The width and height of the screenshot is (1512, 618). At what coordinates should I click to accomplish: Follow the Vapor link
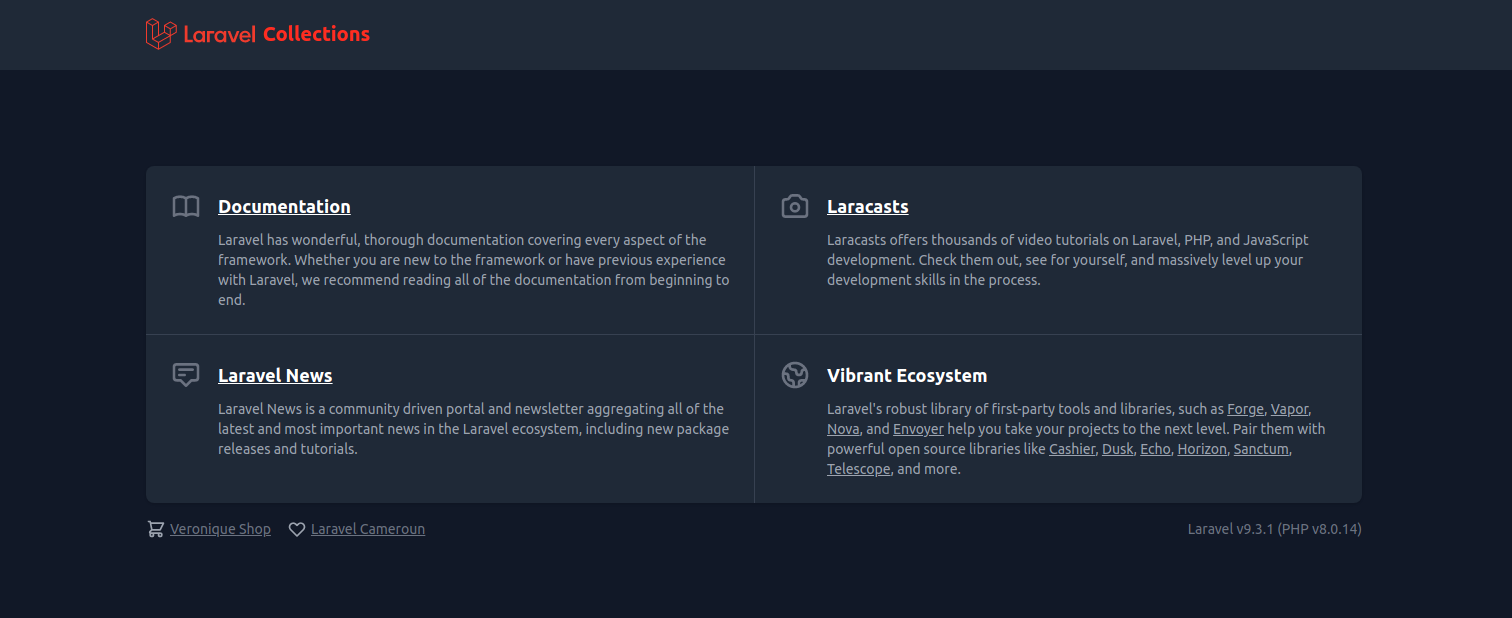pos(1289,409)
